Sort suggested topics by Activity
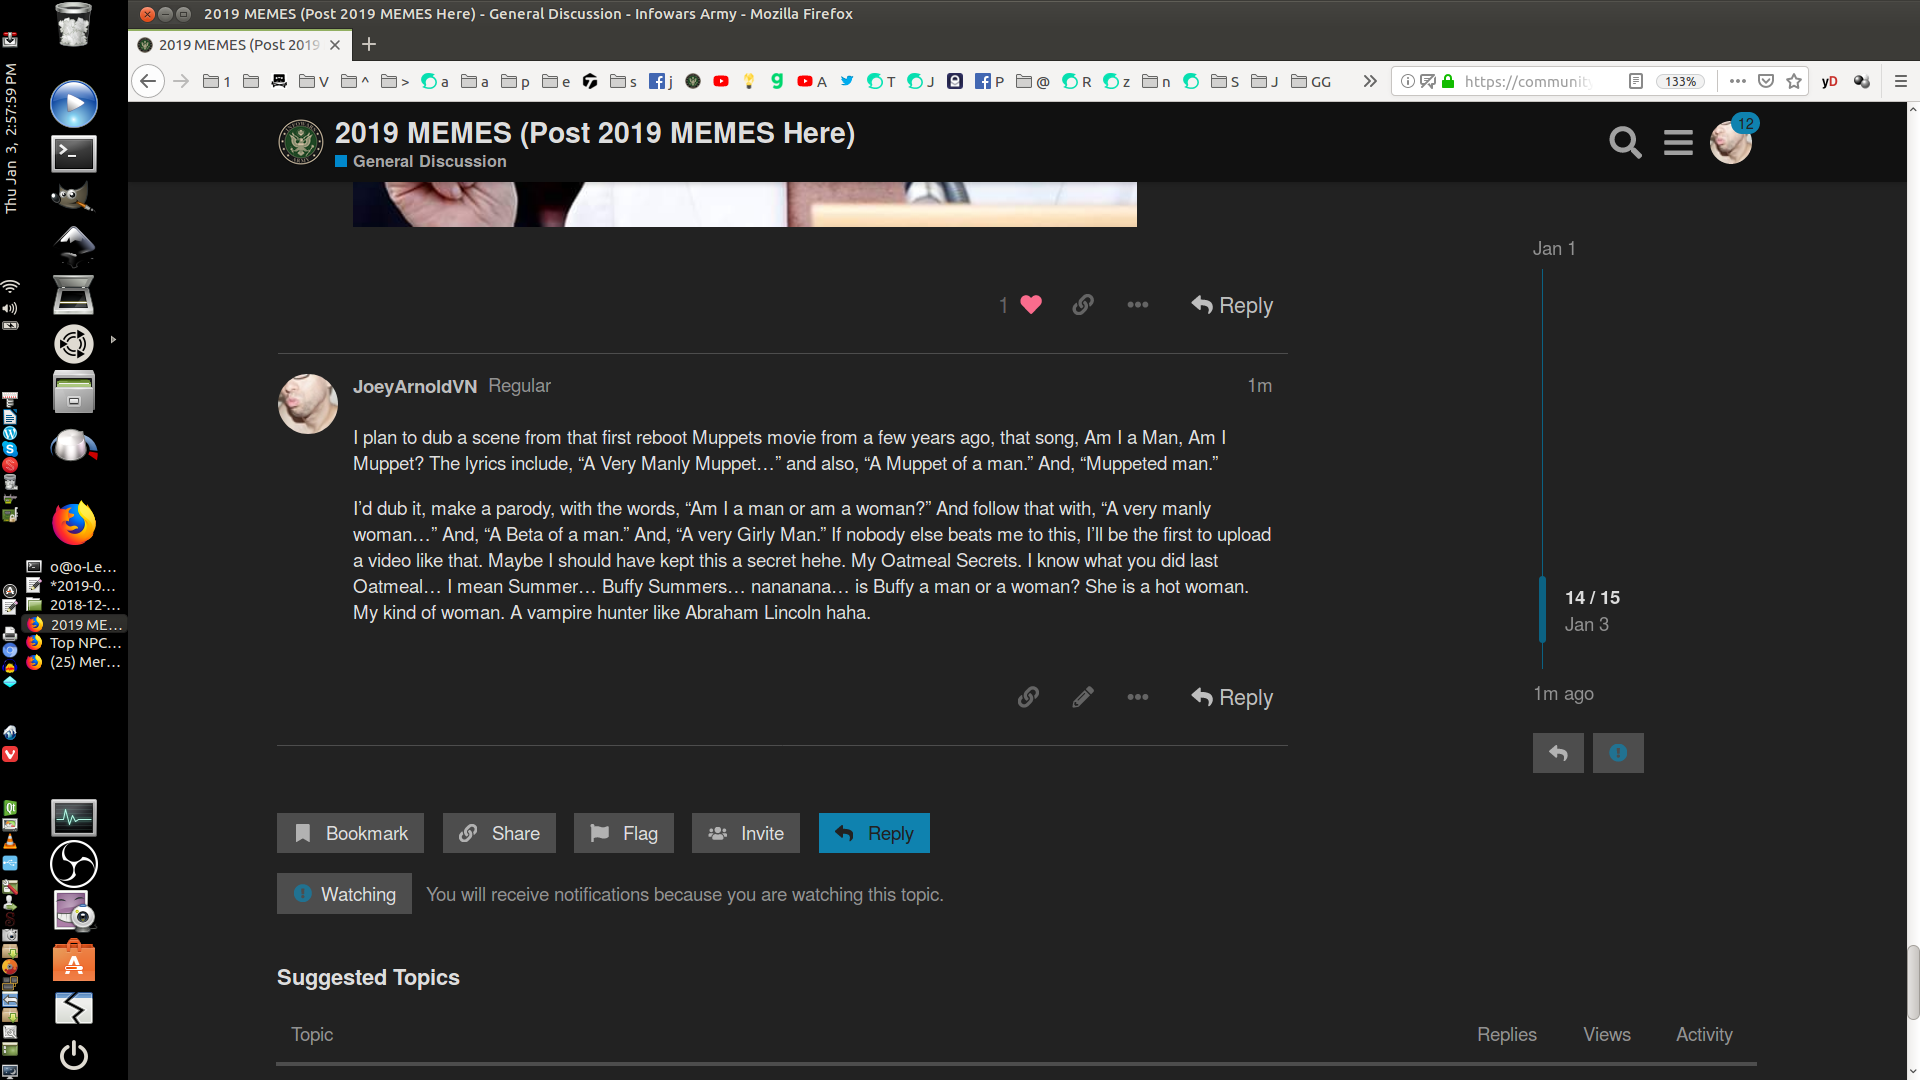This screenshot has height=1080, width=1920. click(1704, 1034)
